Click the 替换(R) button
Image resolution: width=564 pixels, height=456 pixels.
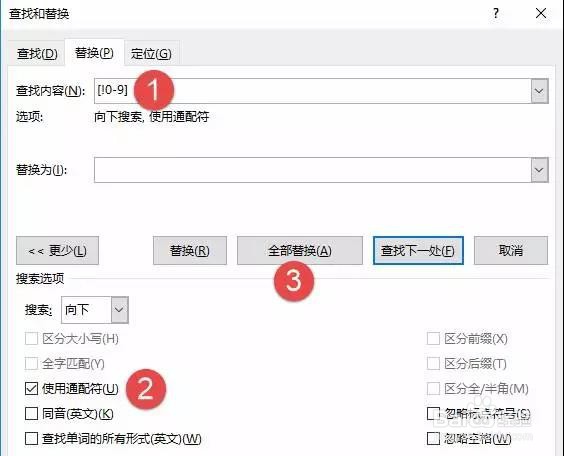click(190, 251)
